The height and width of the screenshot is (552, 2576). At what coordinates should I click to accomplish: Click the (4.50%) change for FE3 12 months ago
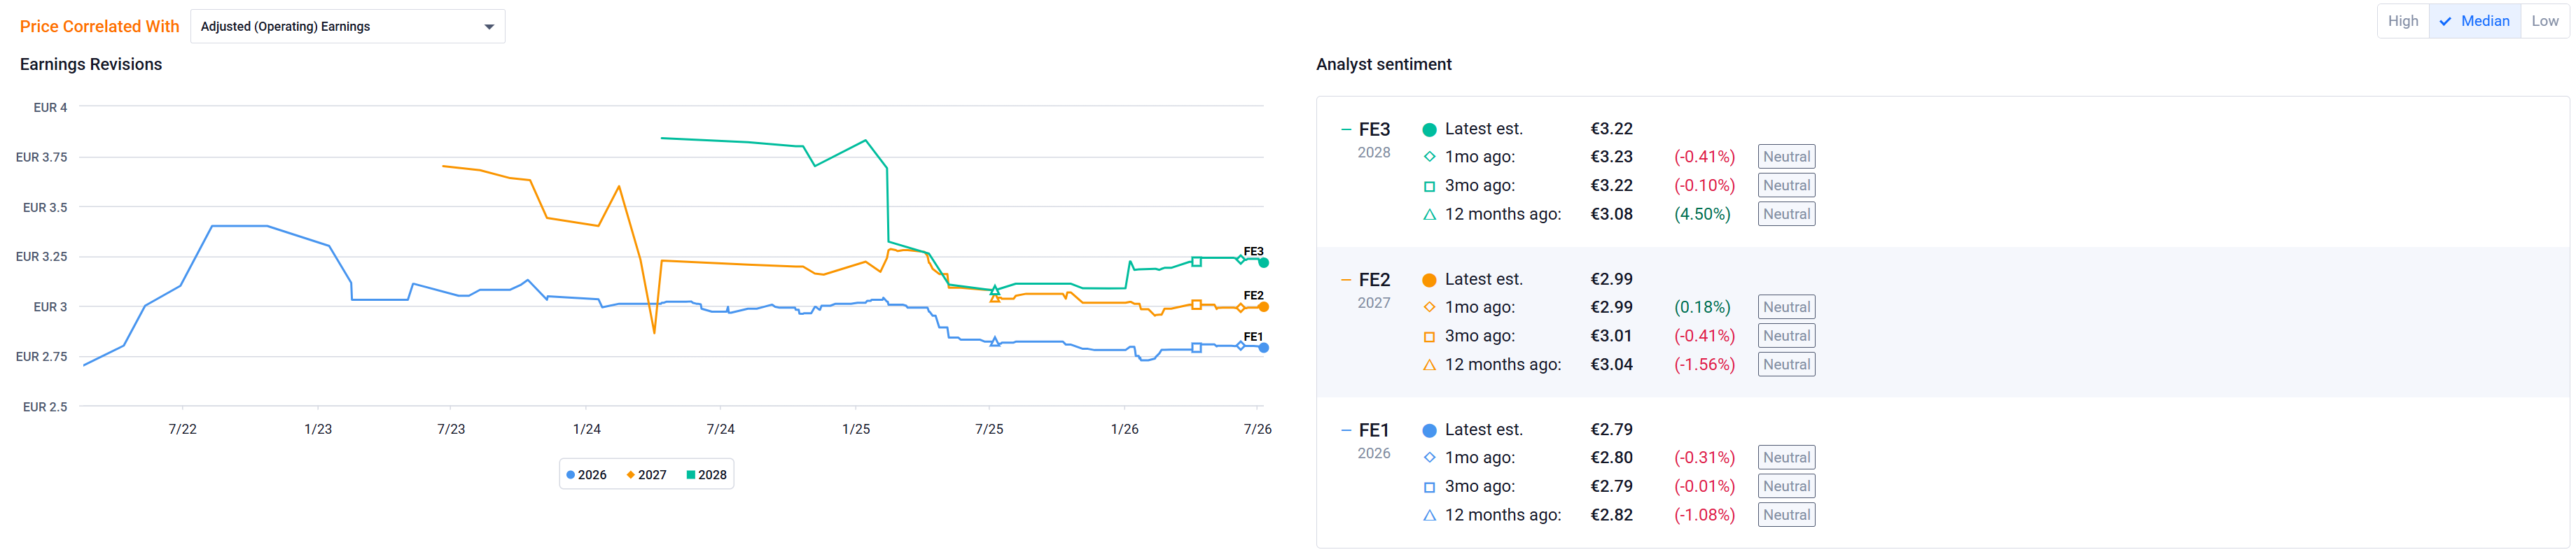[x=1702, y=214]
